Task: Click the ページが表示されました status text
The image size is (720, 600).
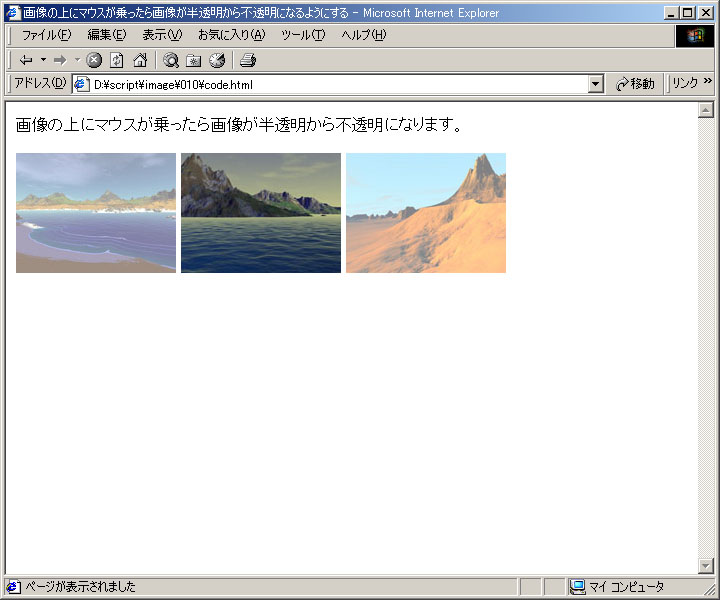Action: (x=80, y=587)
